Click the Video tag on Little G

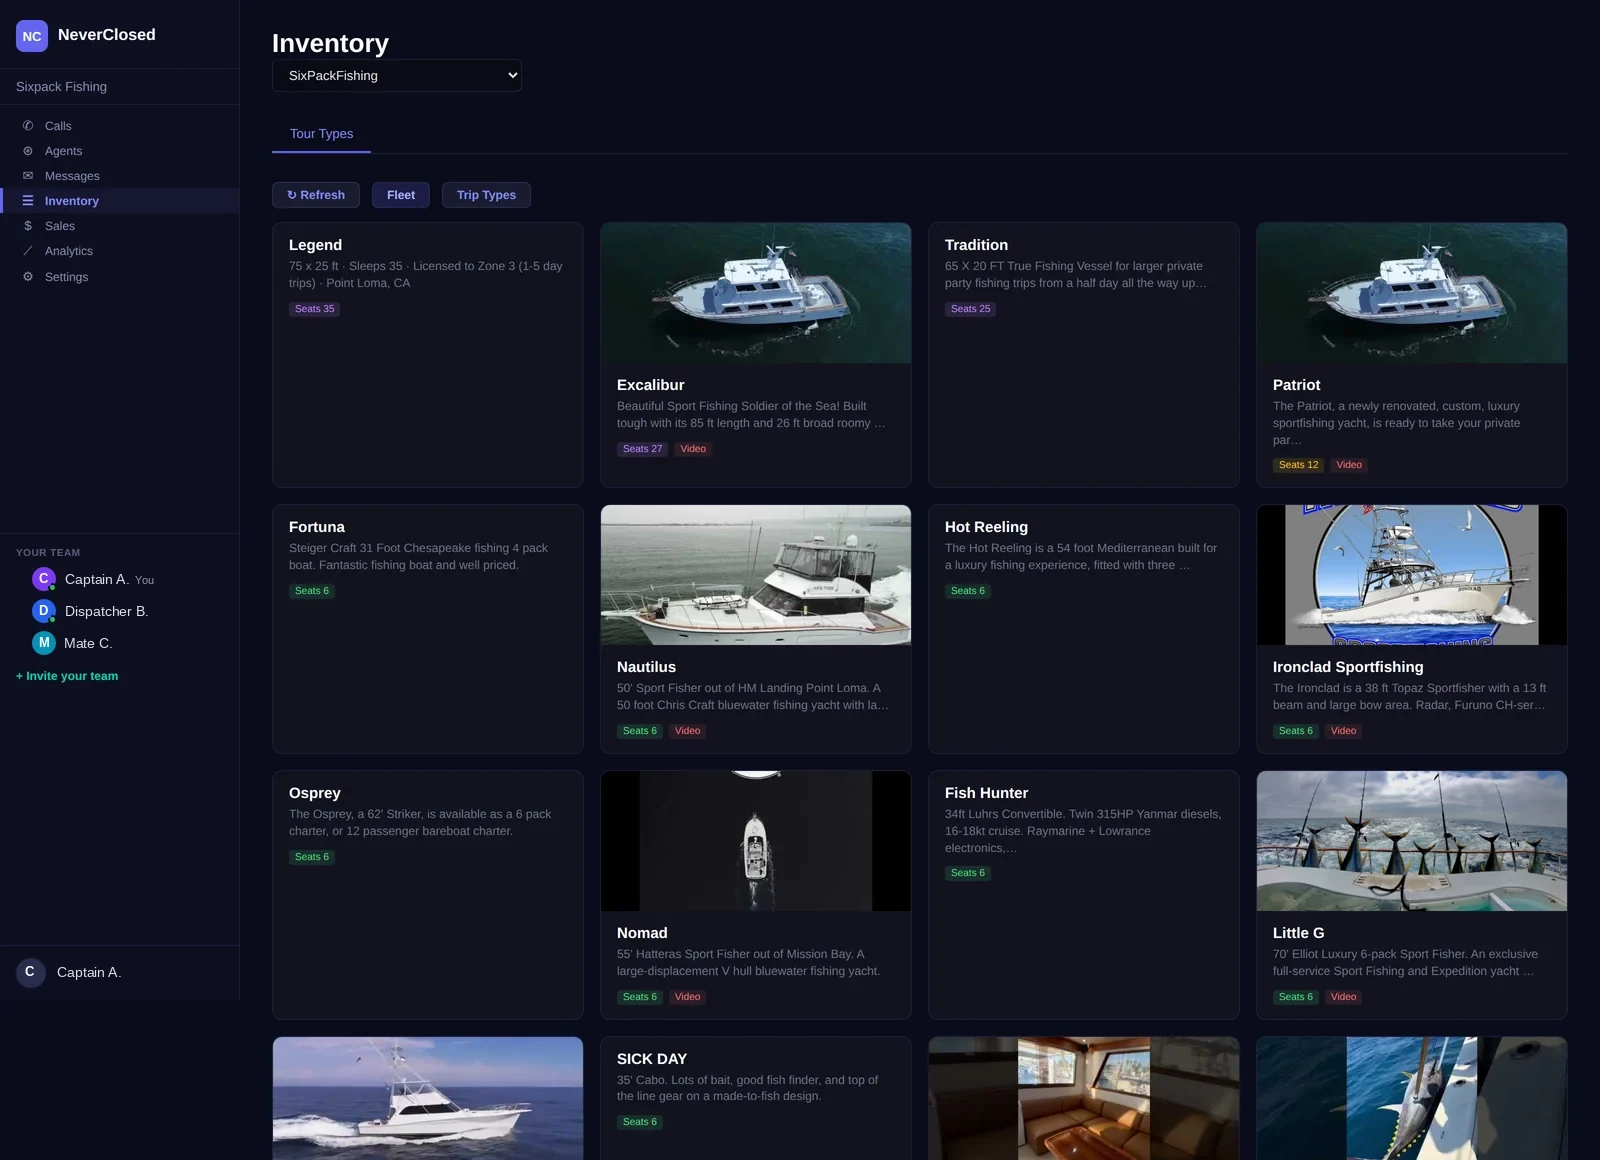(1344, 997)
